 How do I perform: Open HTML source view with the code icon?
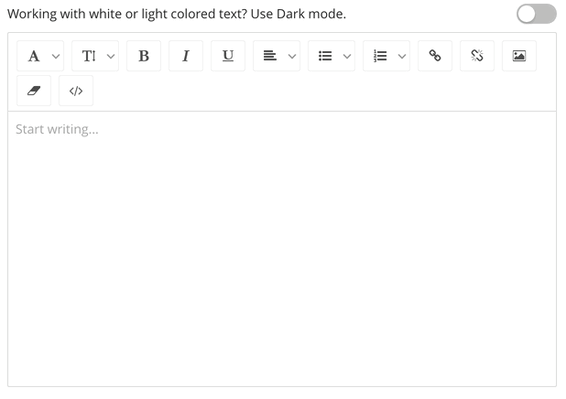click(76, 91)
